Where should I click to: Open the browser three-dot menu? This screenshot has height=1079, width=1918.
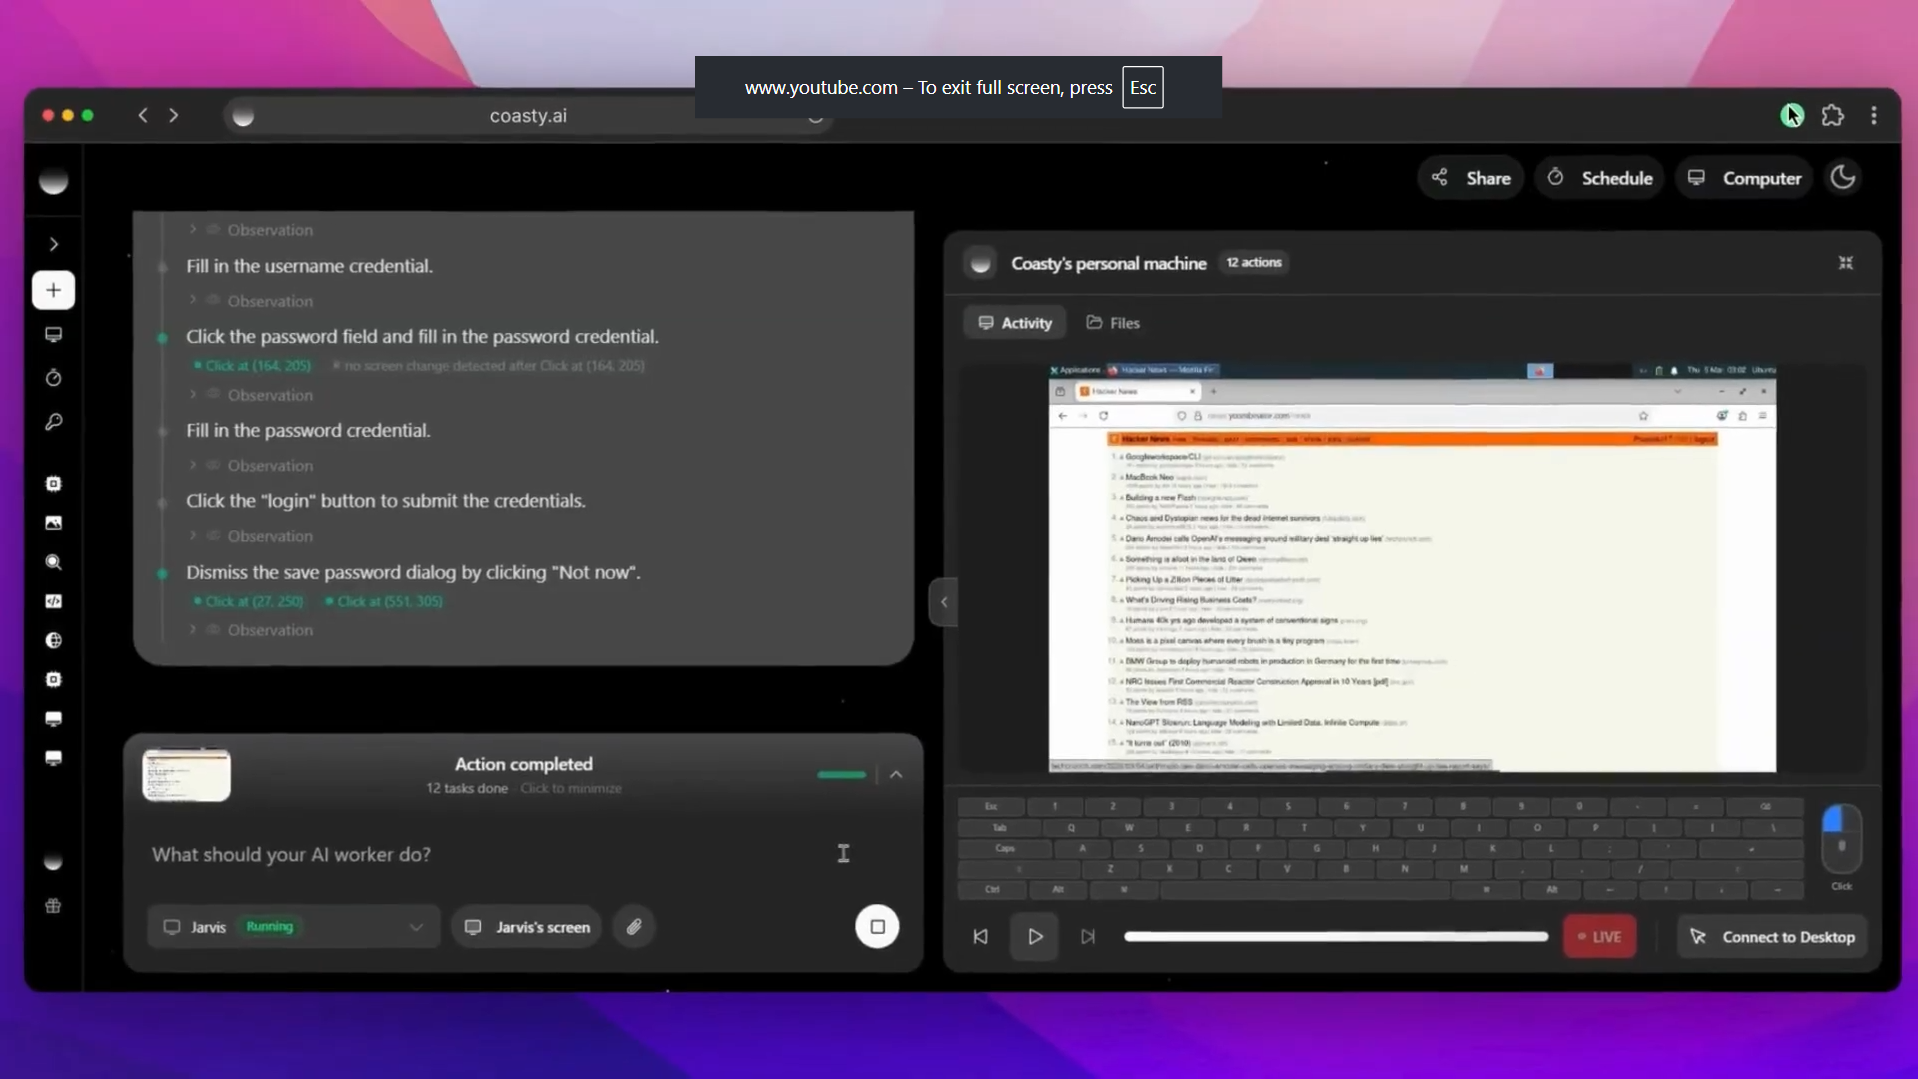tap(1873, 115)
